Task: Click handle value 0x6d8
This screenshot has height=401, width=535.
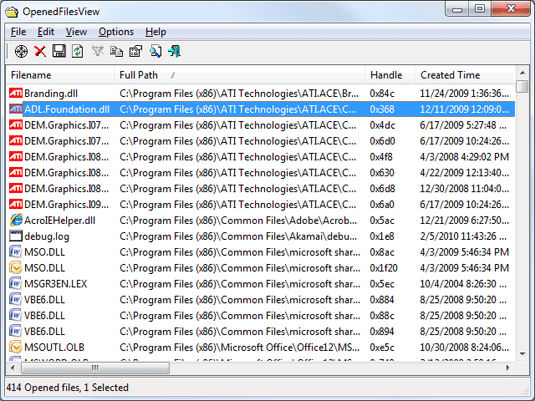Action: [x=382, y=189]
